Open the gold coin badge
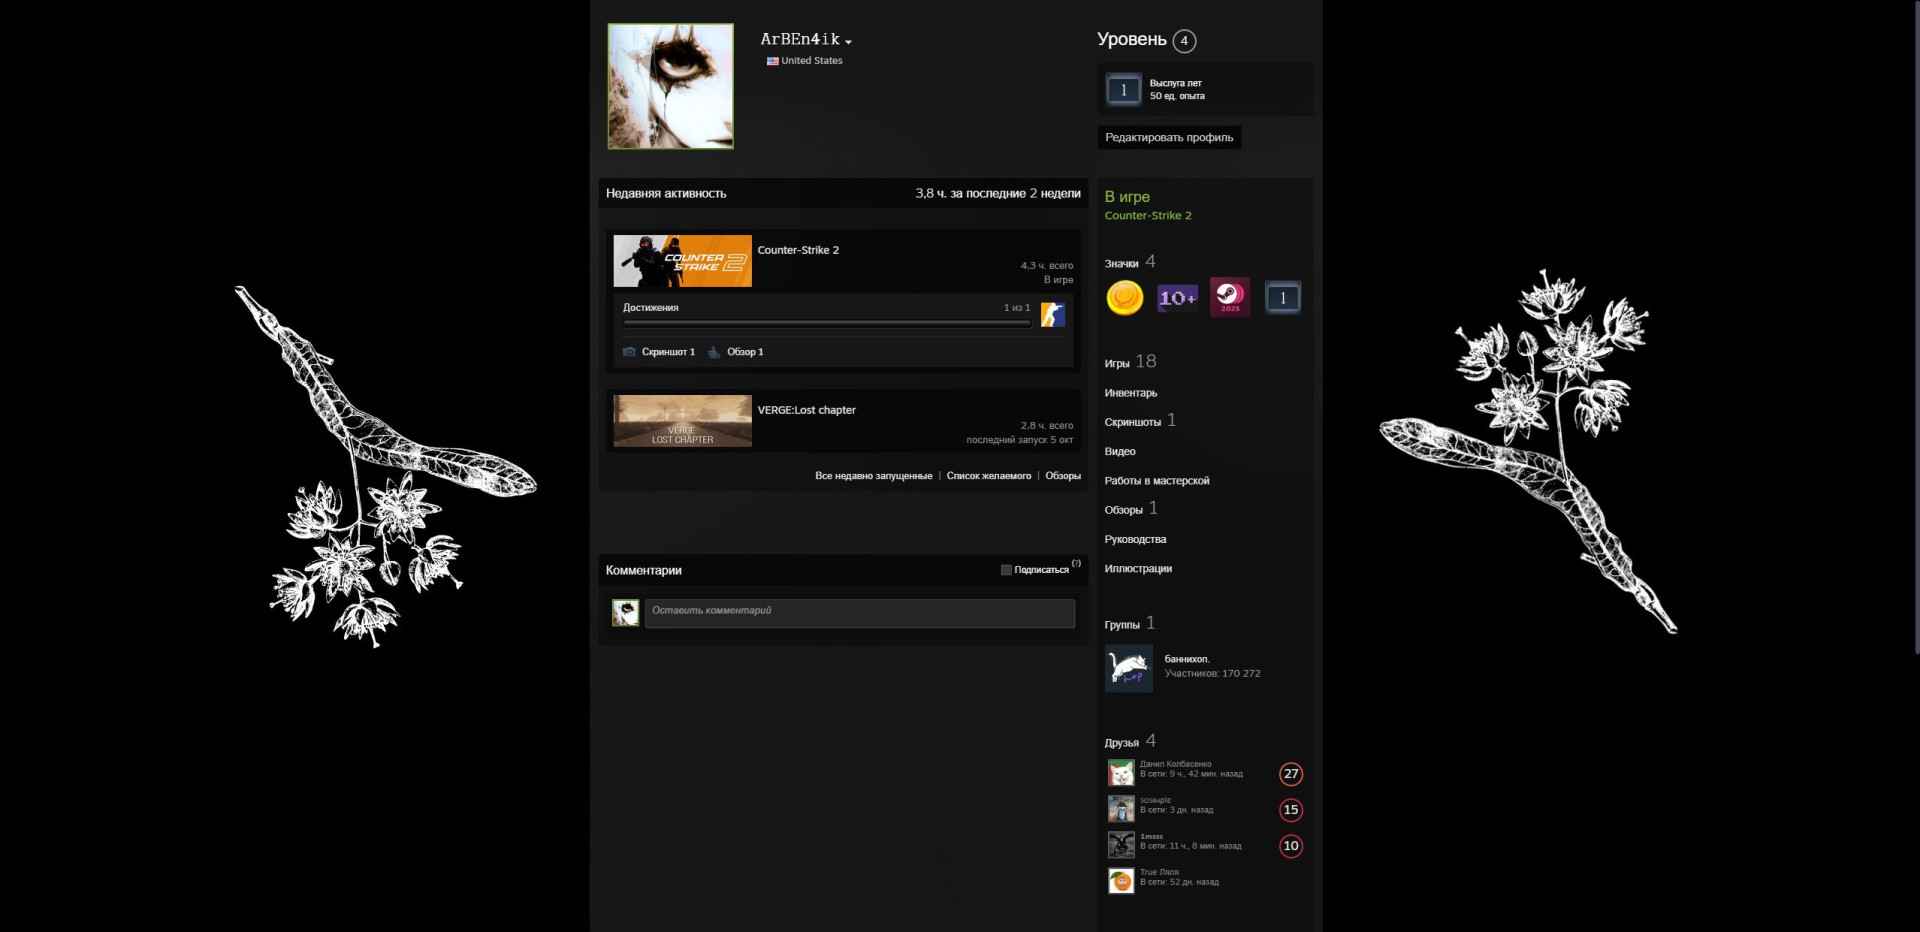1920x932 pixels. 1124,297
